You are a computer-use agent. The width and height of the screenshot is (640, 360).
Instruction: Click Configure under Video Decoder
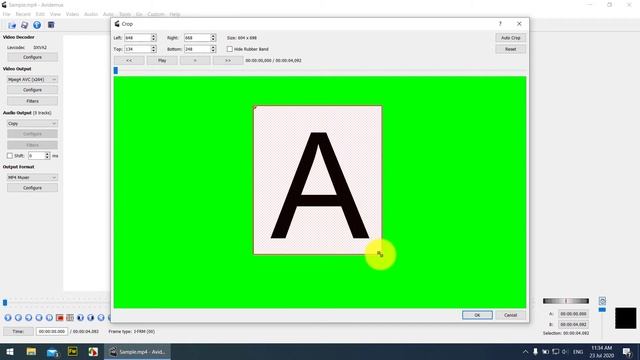tap(32, 57)
